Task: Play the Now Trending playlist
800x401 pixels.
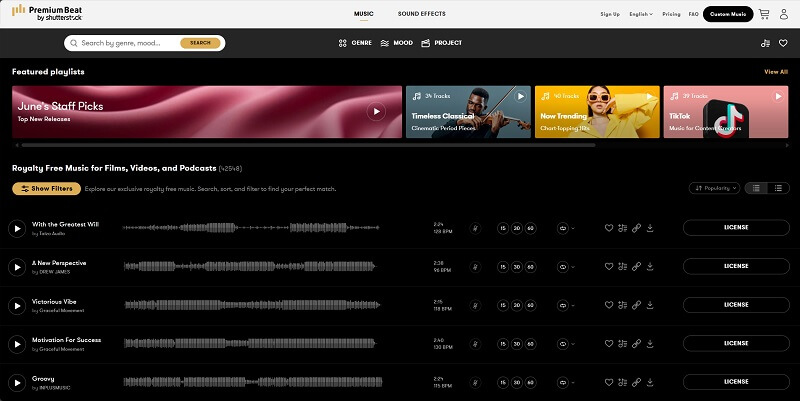Action: click(x=649, y=96)
